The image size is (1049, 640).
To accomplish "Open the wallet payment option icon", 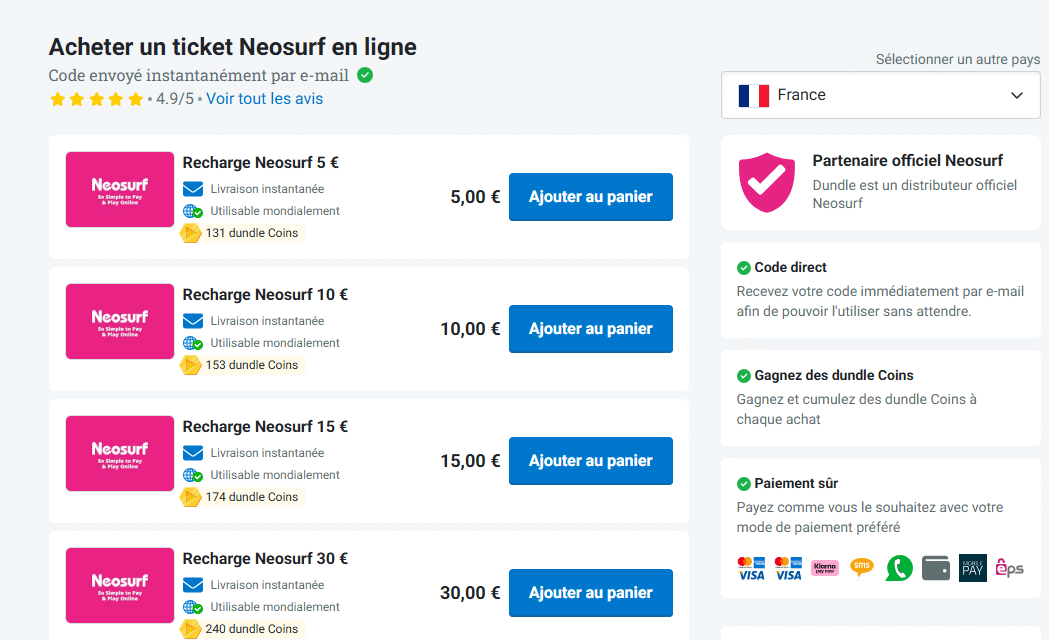I will [x=936, y=568].
